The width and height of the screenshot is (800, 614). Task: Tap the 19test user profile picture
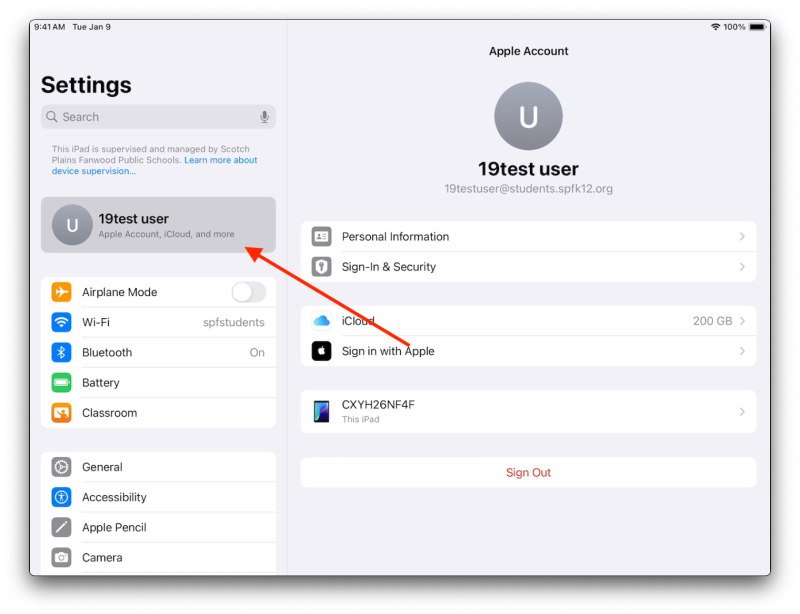(x=528, y=116)
